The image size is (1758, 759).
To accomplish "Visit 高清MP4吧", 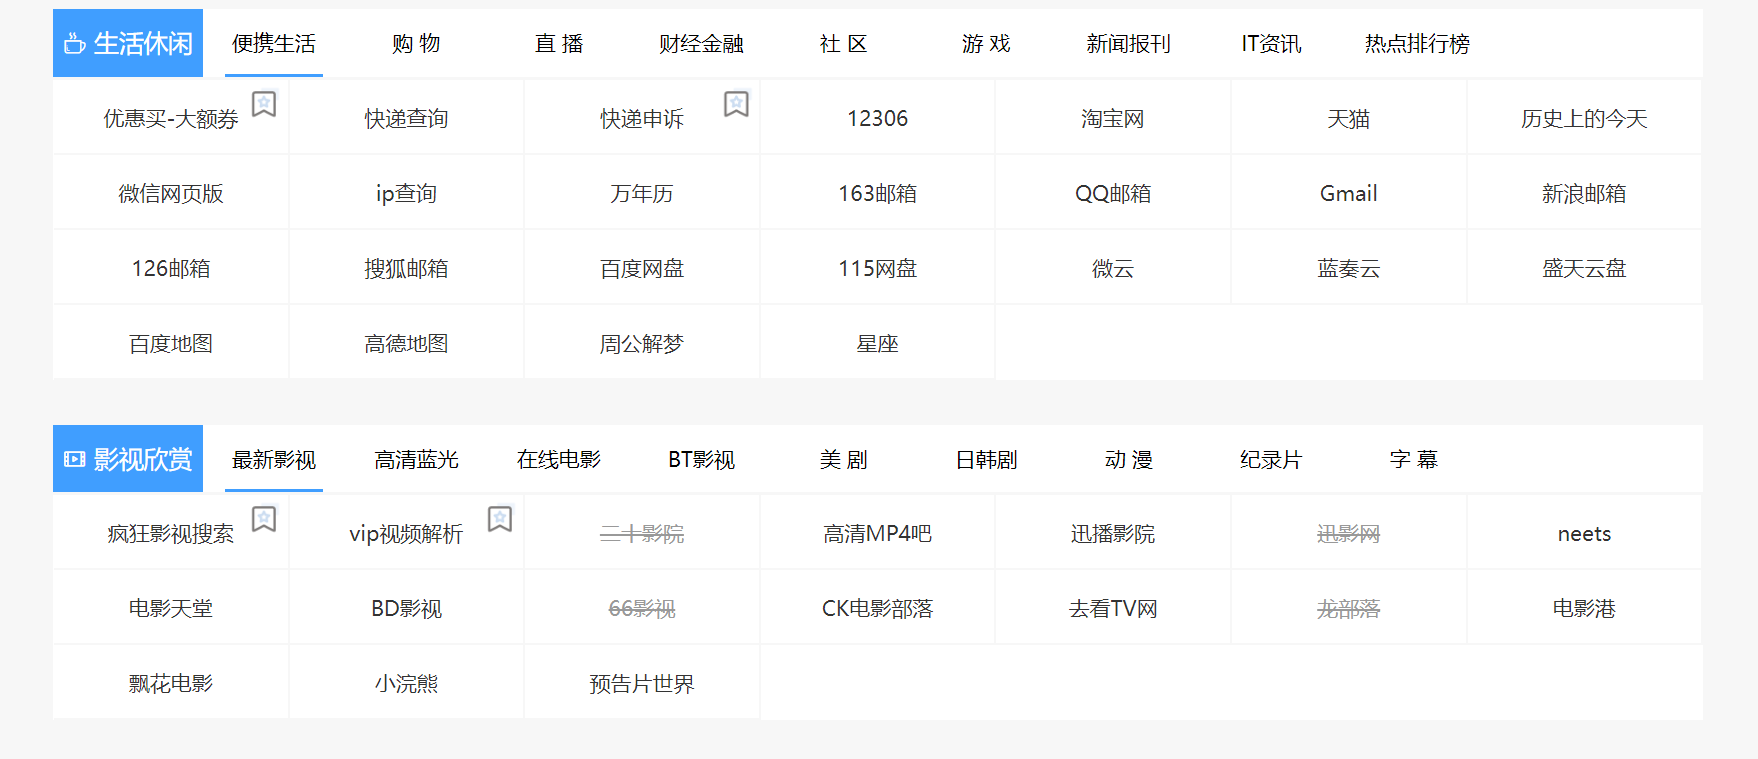I will pos(878,534).
